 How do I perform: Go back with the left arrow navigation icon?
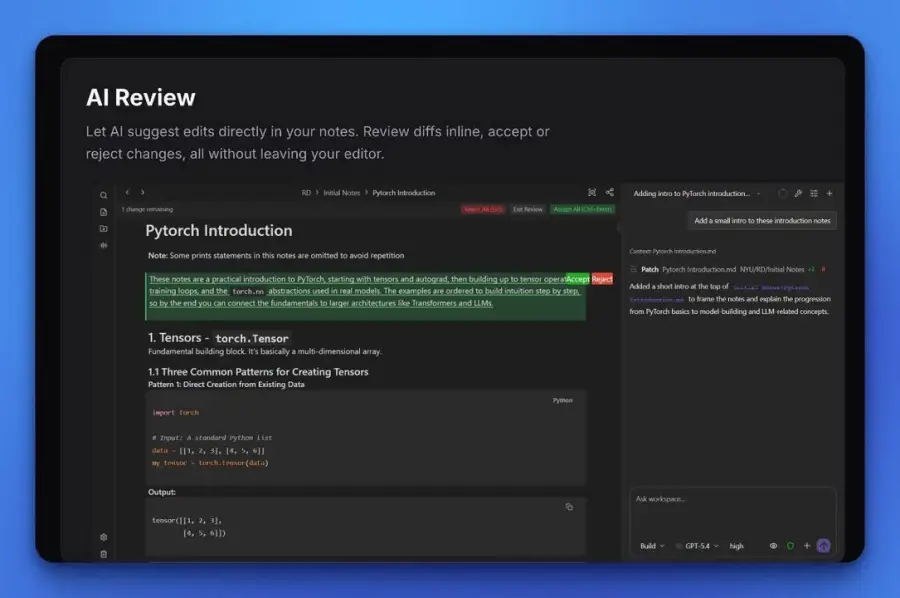coord(127,192)
